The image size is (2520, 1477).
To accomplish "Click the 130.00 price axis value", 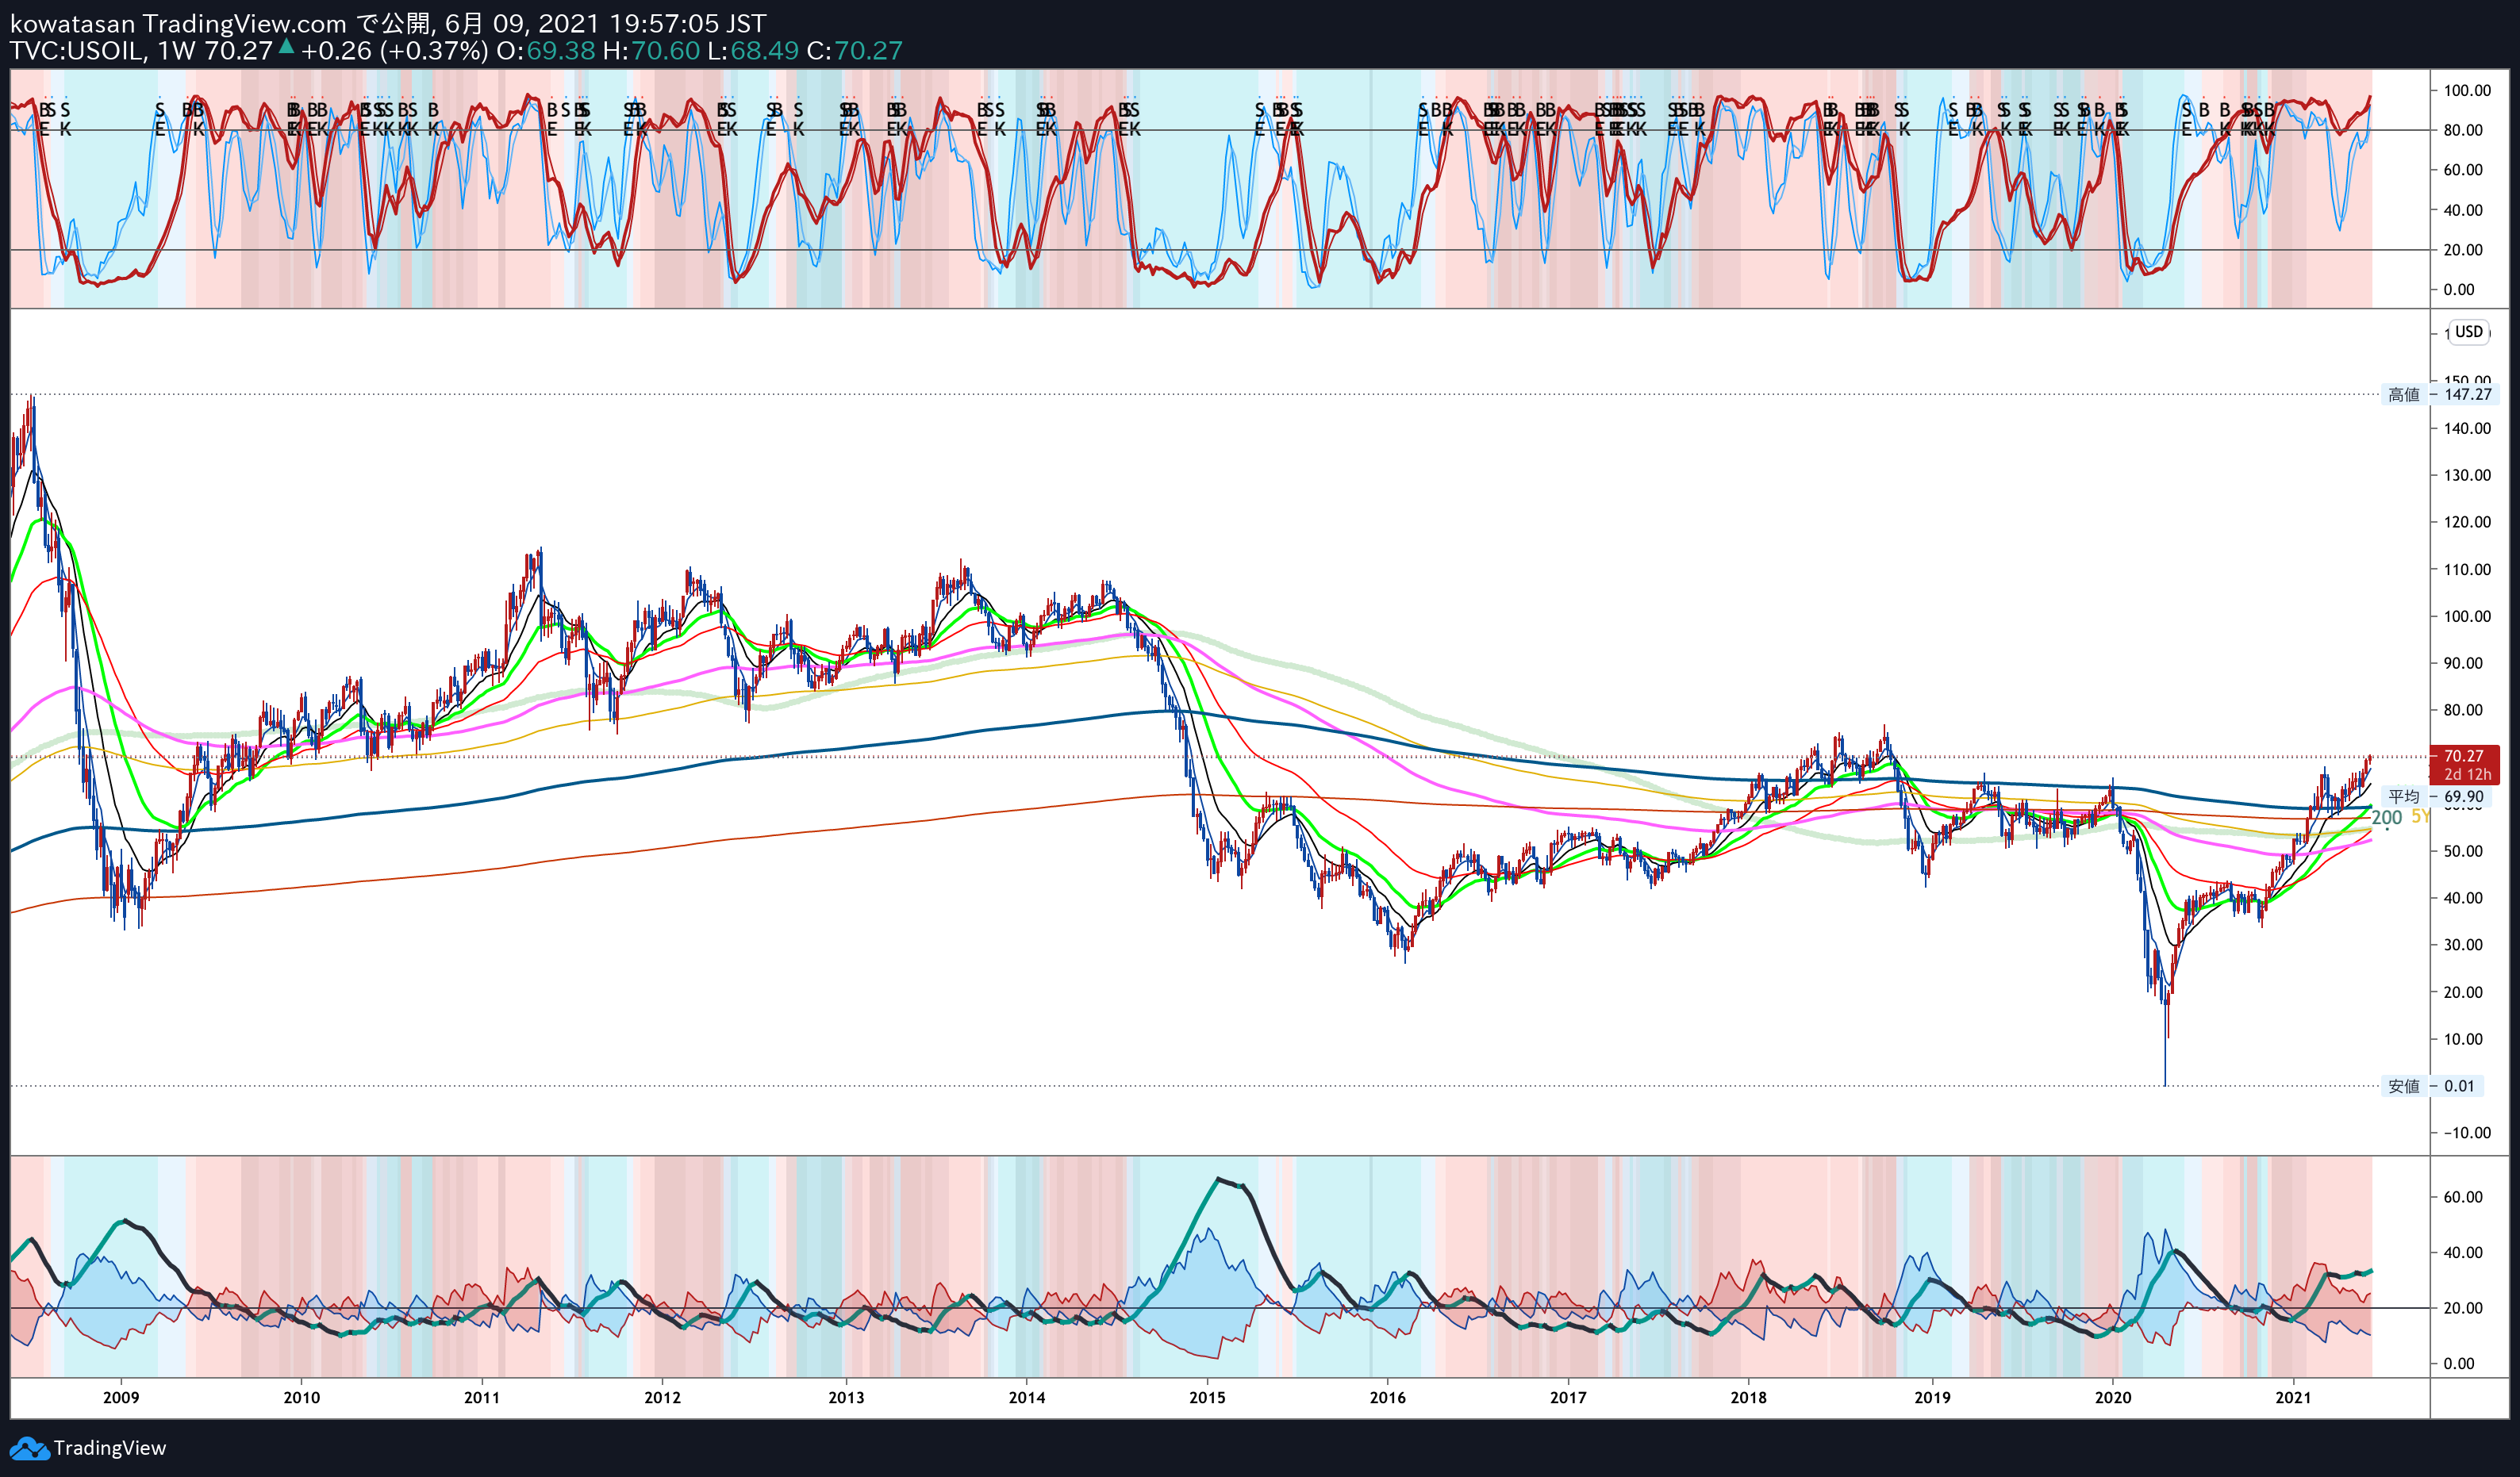I will (x=2467, y=475).
